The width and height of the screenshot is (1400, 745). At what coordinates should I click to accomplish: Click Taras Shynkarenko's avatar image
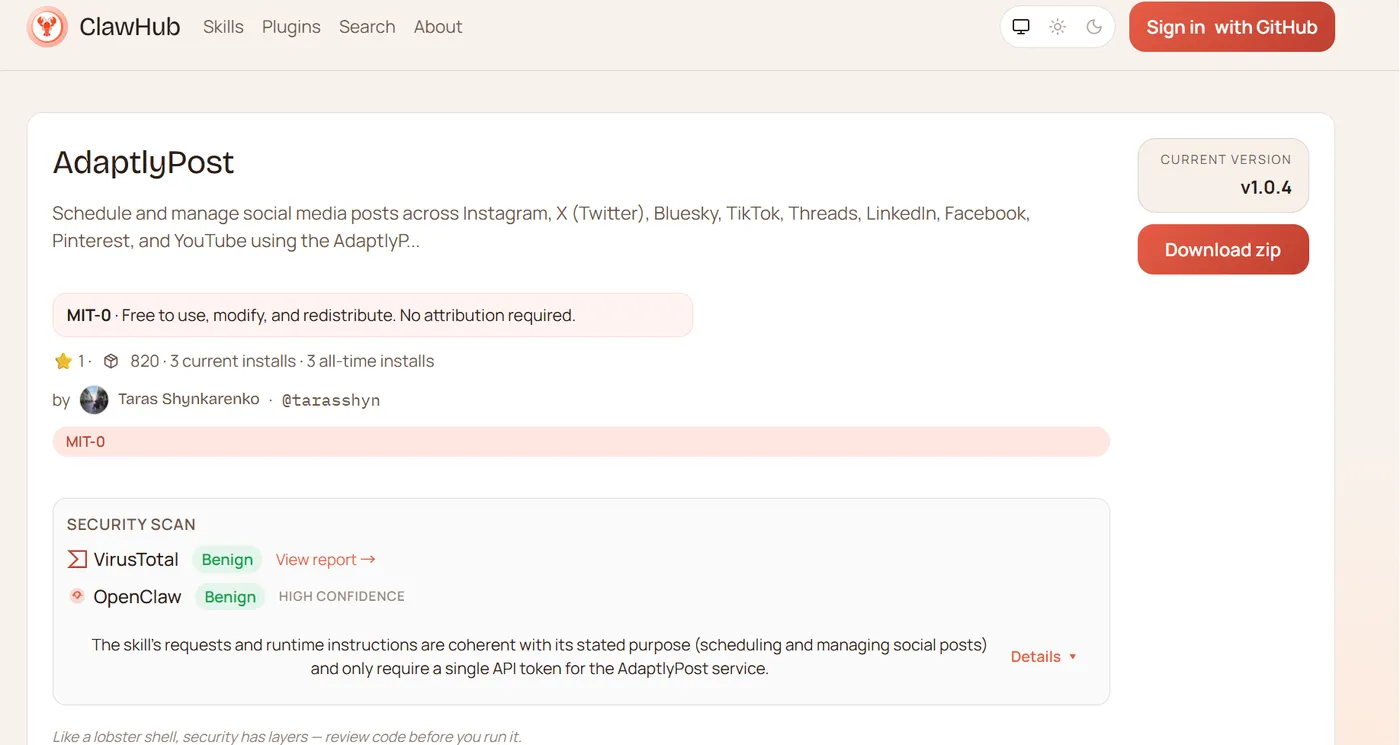[x=94, y=400]
